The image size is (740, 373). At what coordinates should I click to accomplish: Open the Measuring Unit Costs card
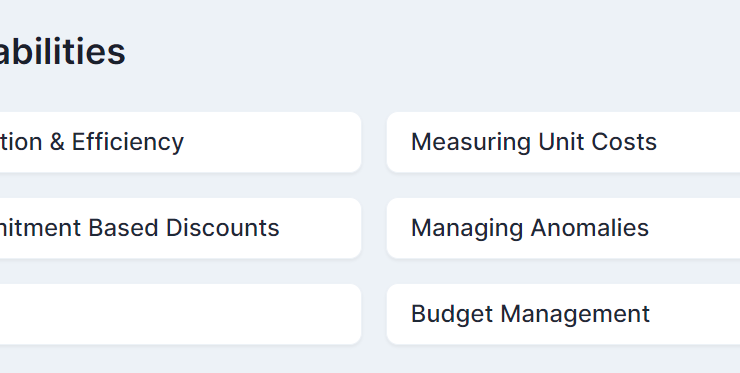pos(563,142)
